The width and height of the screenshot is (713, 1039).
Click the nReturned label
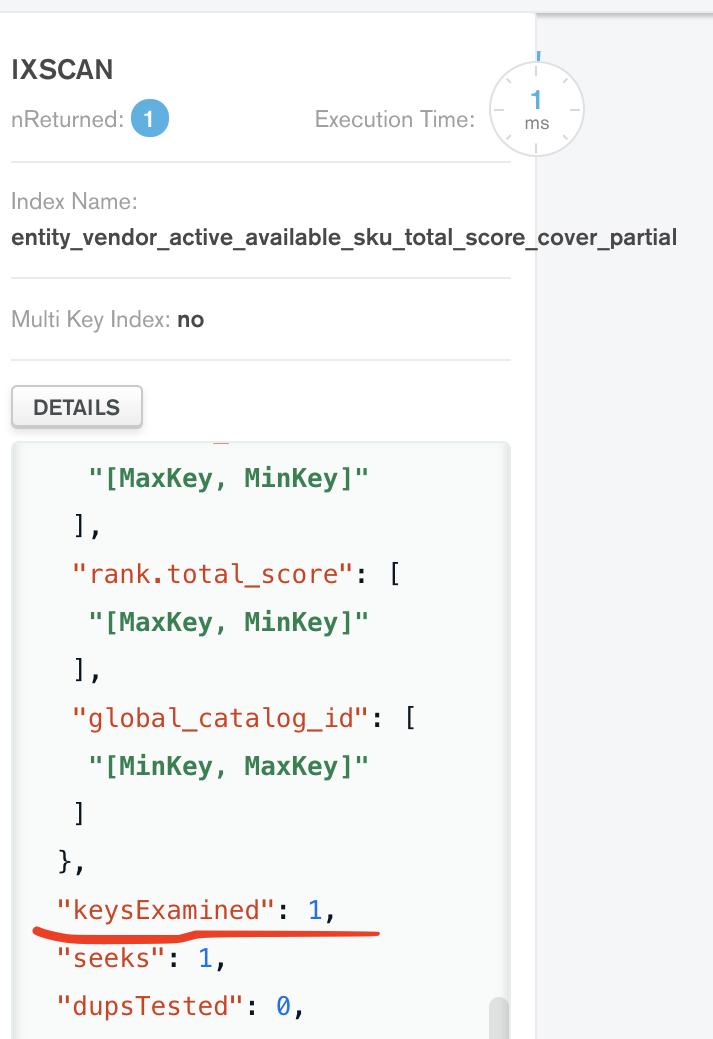67,120
